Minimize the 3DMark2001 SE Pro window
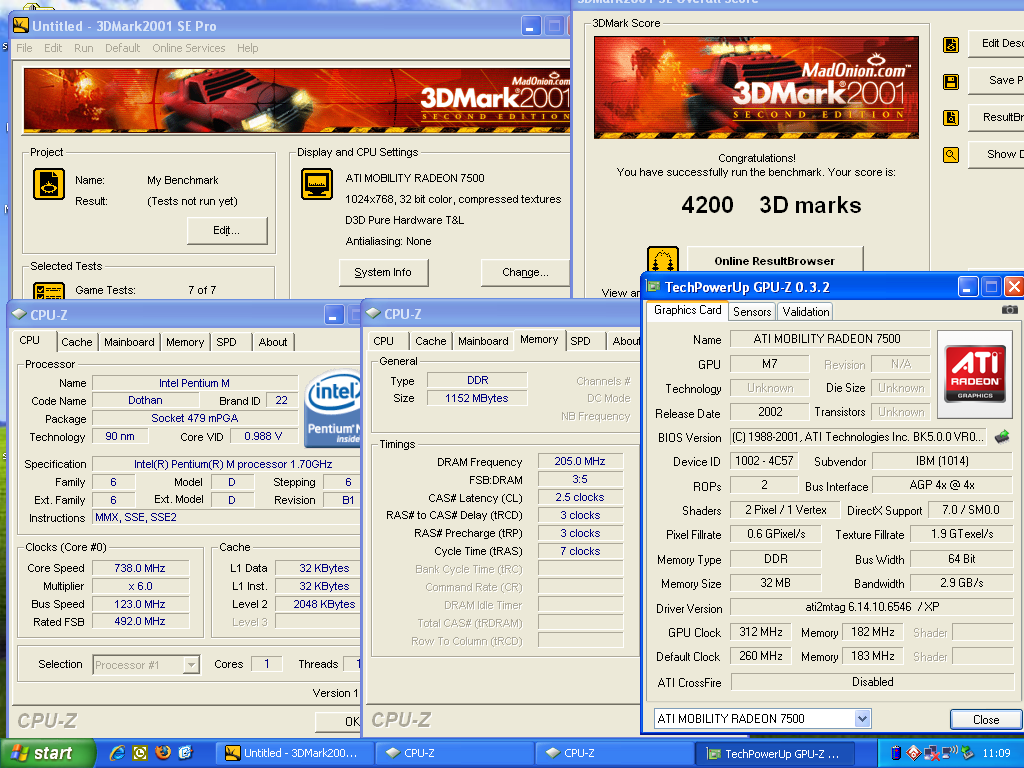Image resolution: width=1024 pixels, height=768 pixels. point(532,26)
